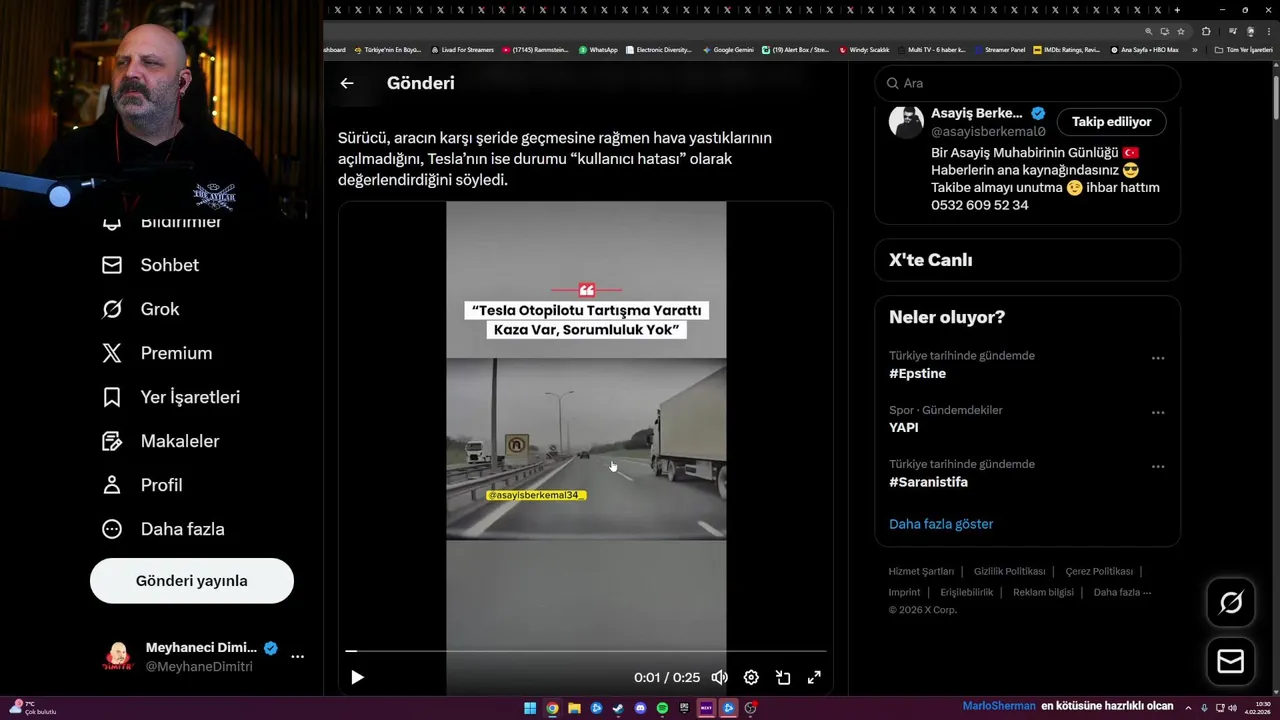The image size is (1280, 720).
Task: Open Tüm Yer İşaretleri folder
Action: coord(1244,49)
